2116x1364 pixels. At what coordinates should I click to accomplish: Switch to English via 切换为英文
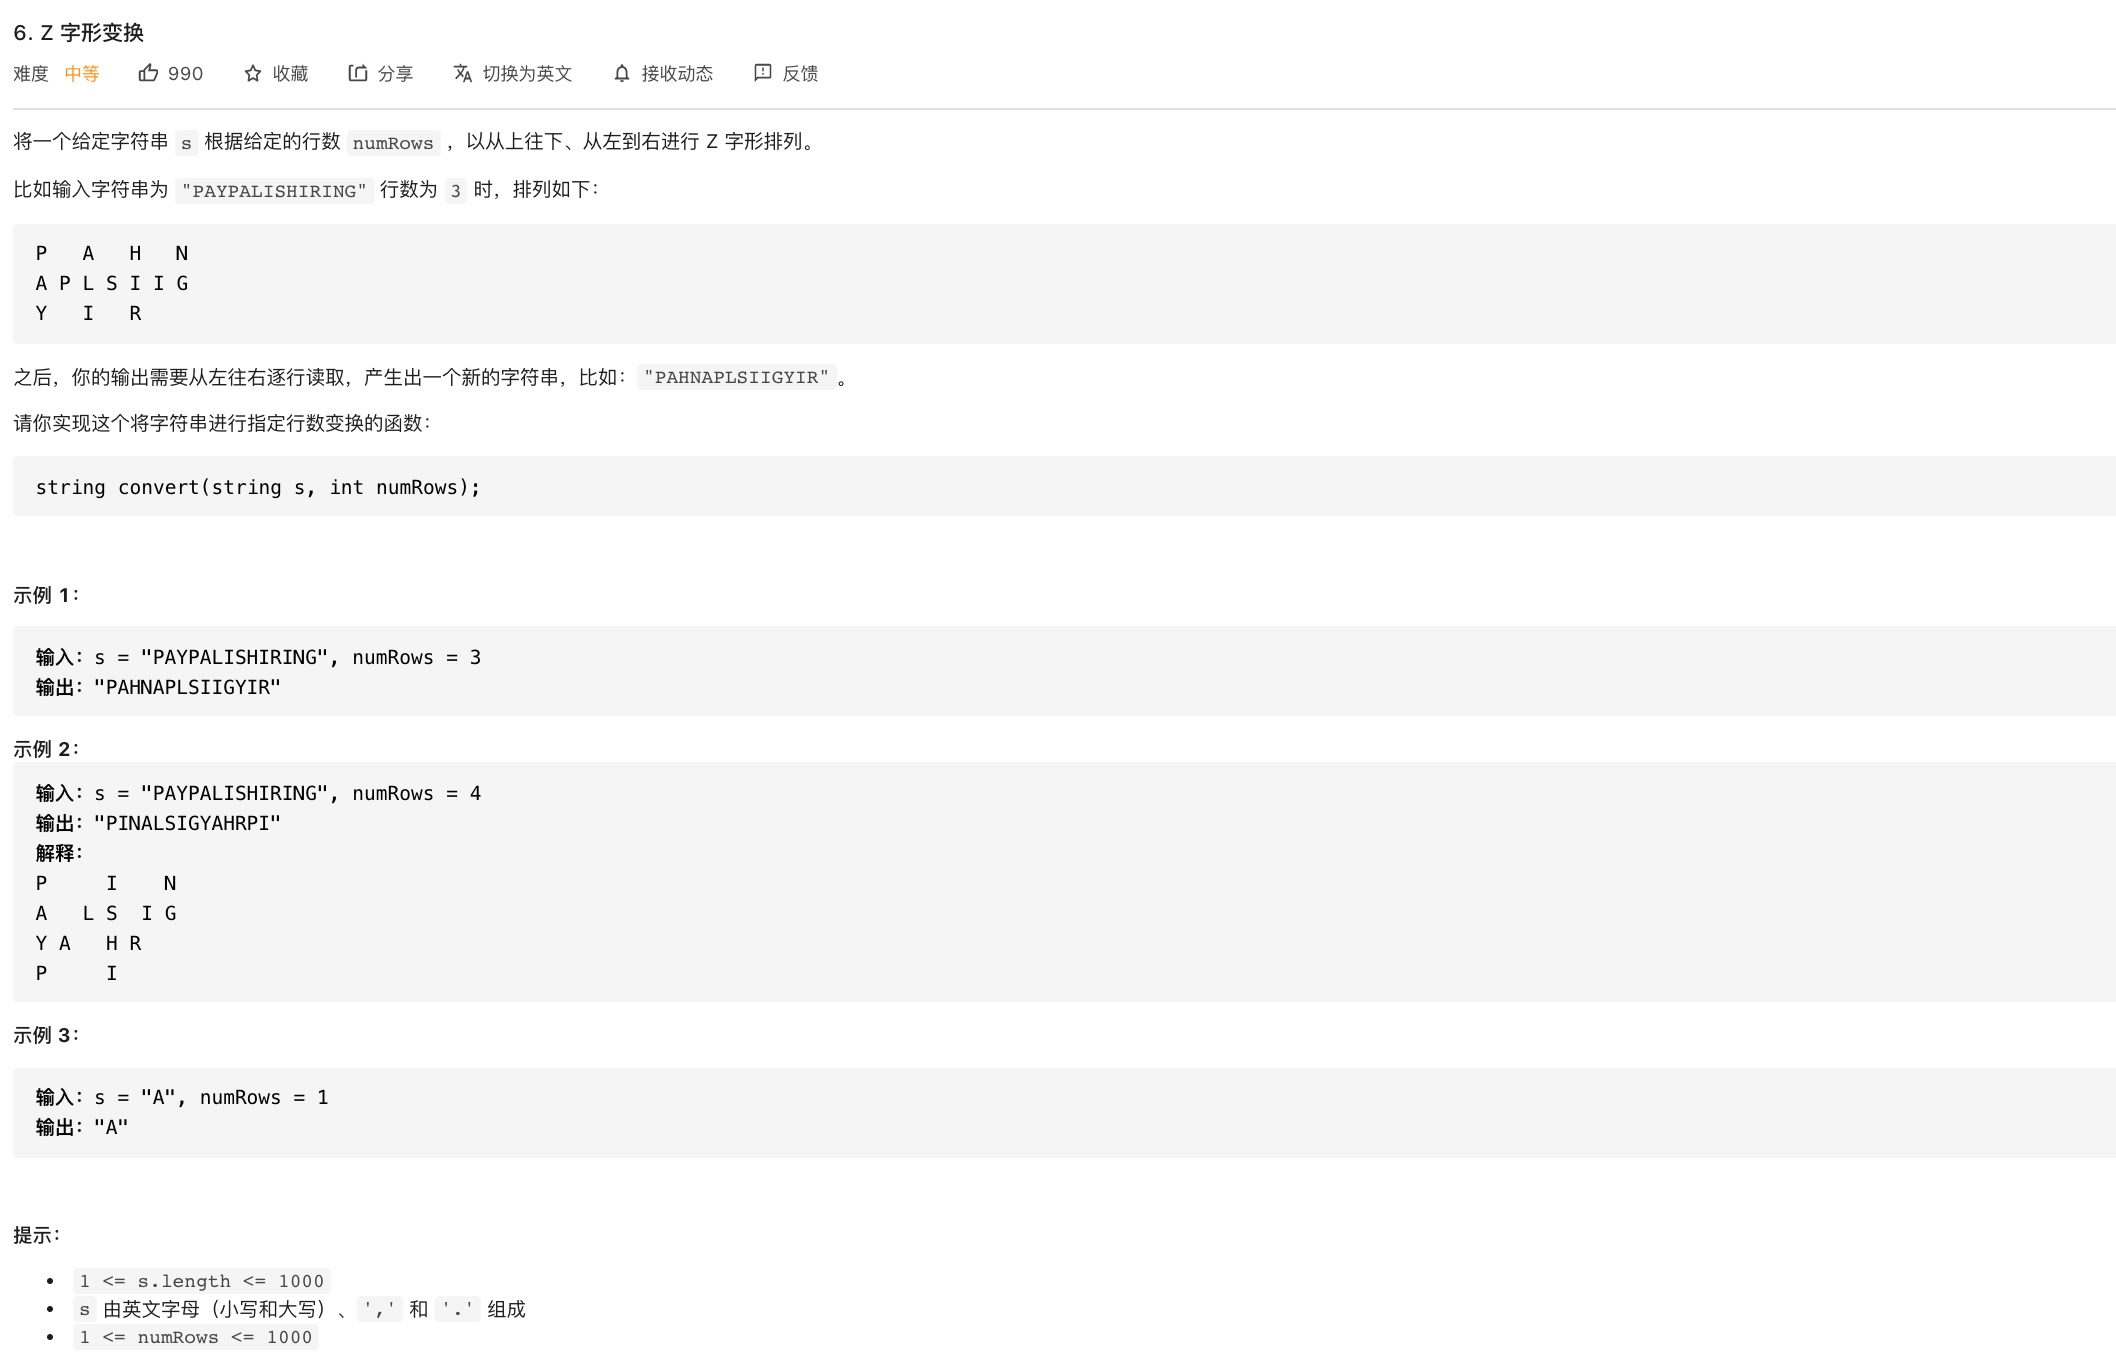coord(527,73)
